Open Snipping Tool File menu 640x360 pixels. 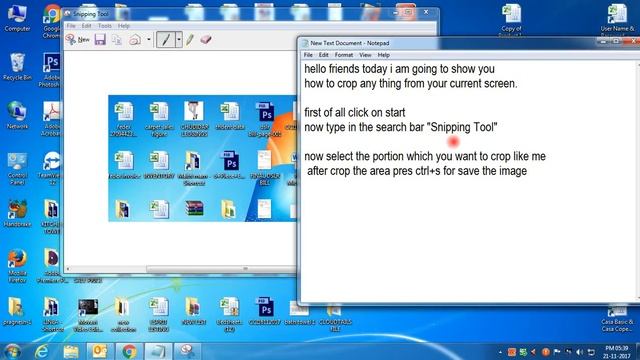coord(71,26)
